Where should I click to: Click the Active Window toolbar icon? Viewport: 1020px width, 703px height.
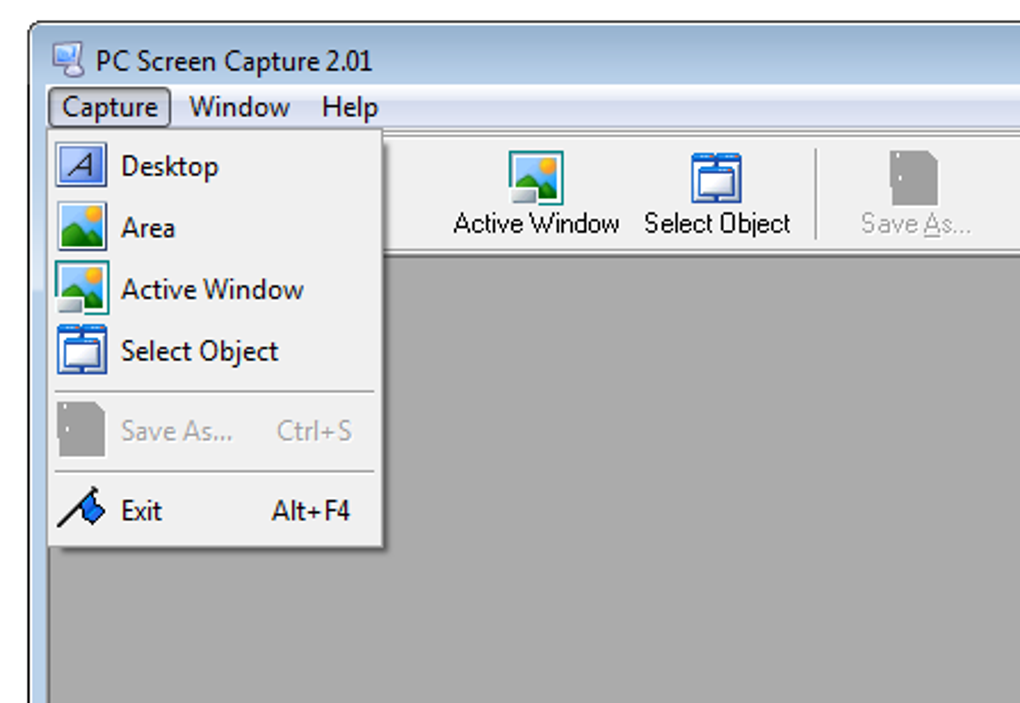[536, 178]
